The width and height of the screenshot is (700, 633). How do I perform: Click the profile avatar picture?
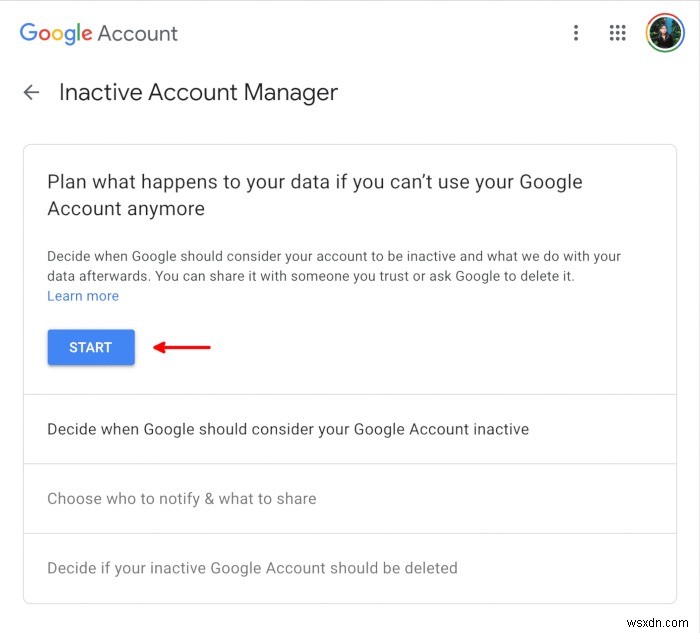point(664,33)
